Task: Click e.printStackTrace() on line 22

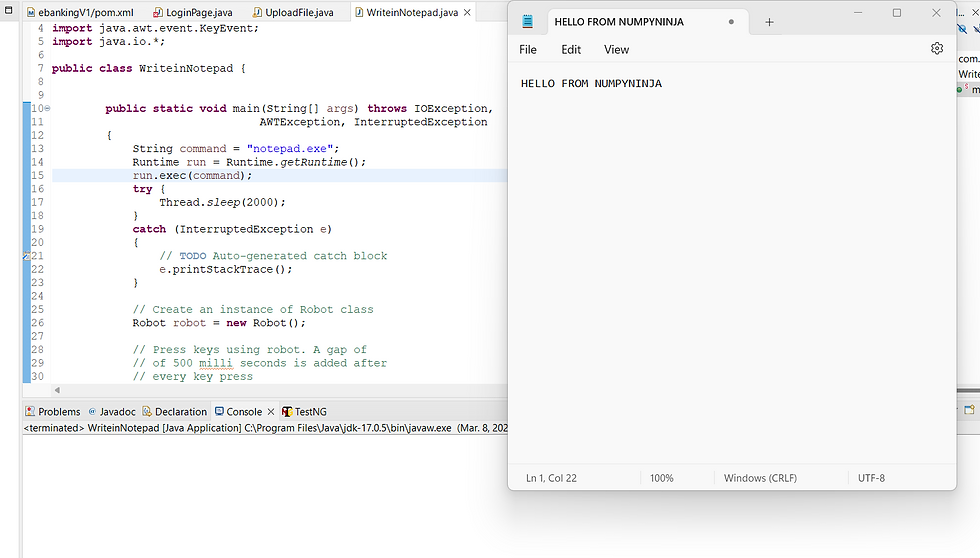Action: [226, 269]
